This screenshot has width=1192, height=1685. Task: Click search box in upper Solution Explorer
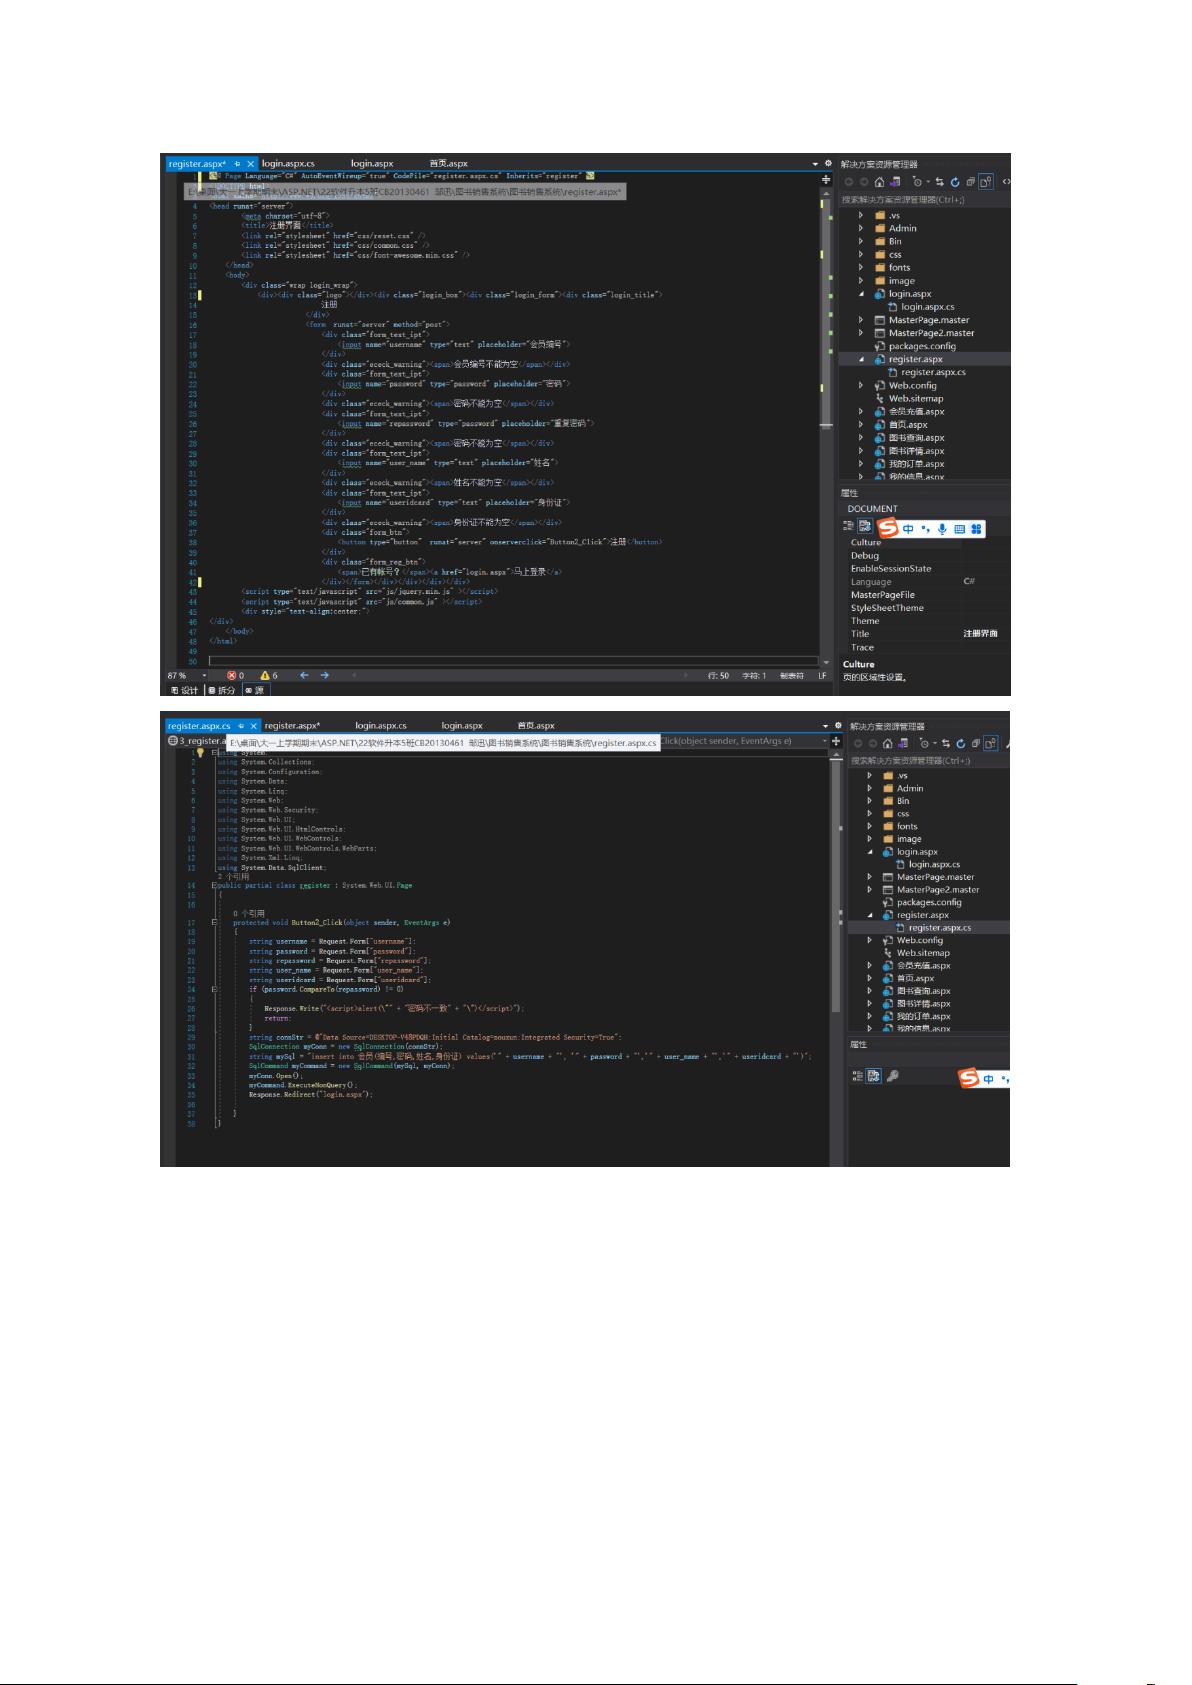coord(925,199)
